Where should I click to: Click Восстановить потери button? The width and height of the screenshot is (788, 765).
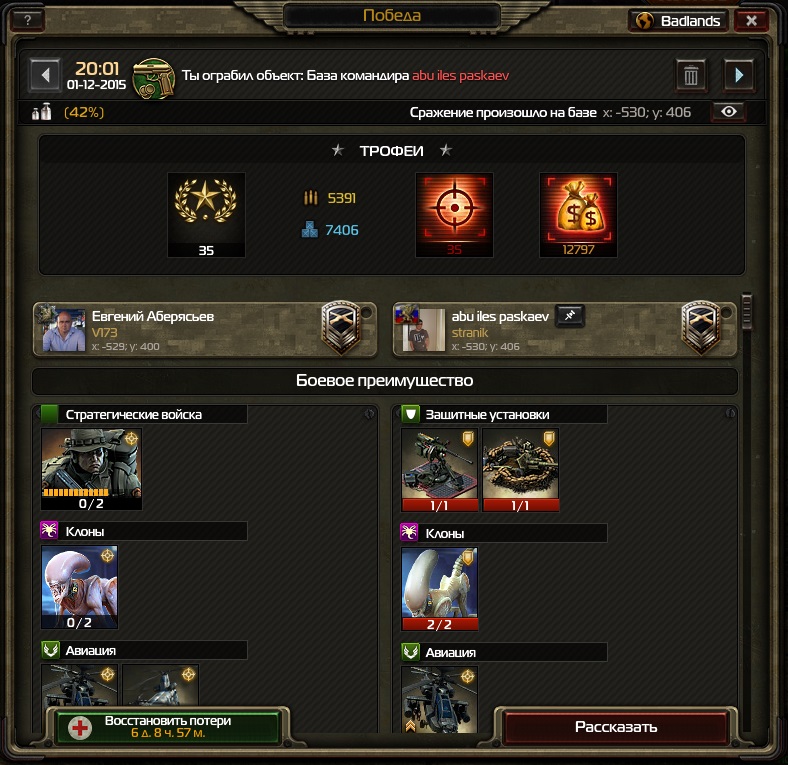[168, 727]
